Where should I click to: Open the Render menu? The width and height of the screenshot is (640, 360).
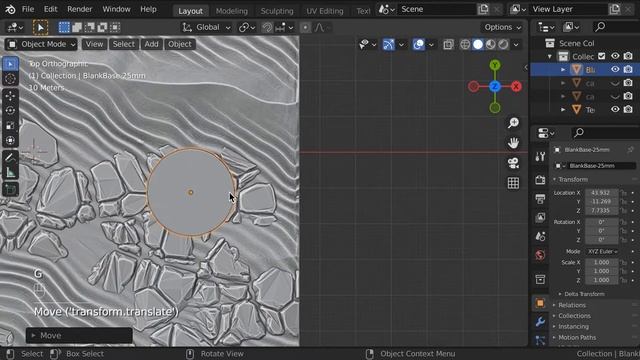coord(80,9)
